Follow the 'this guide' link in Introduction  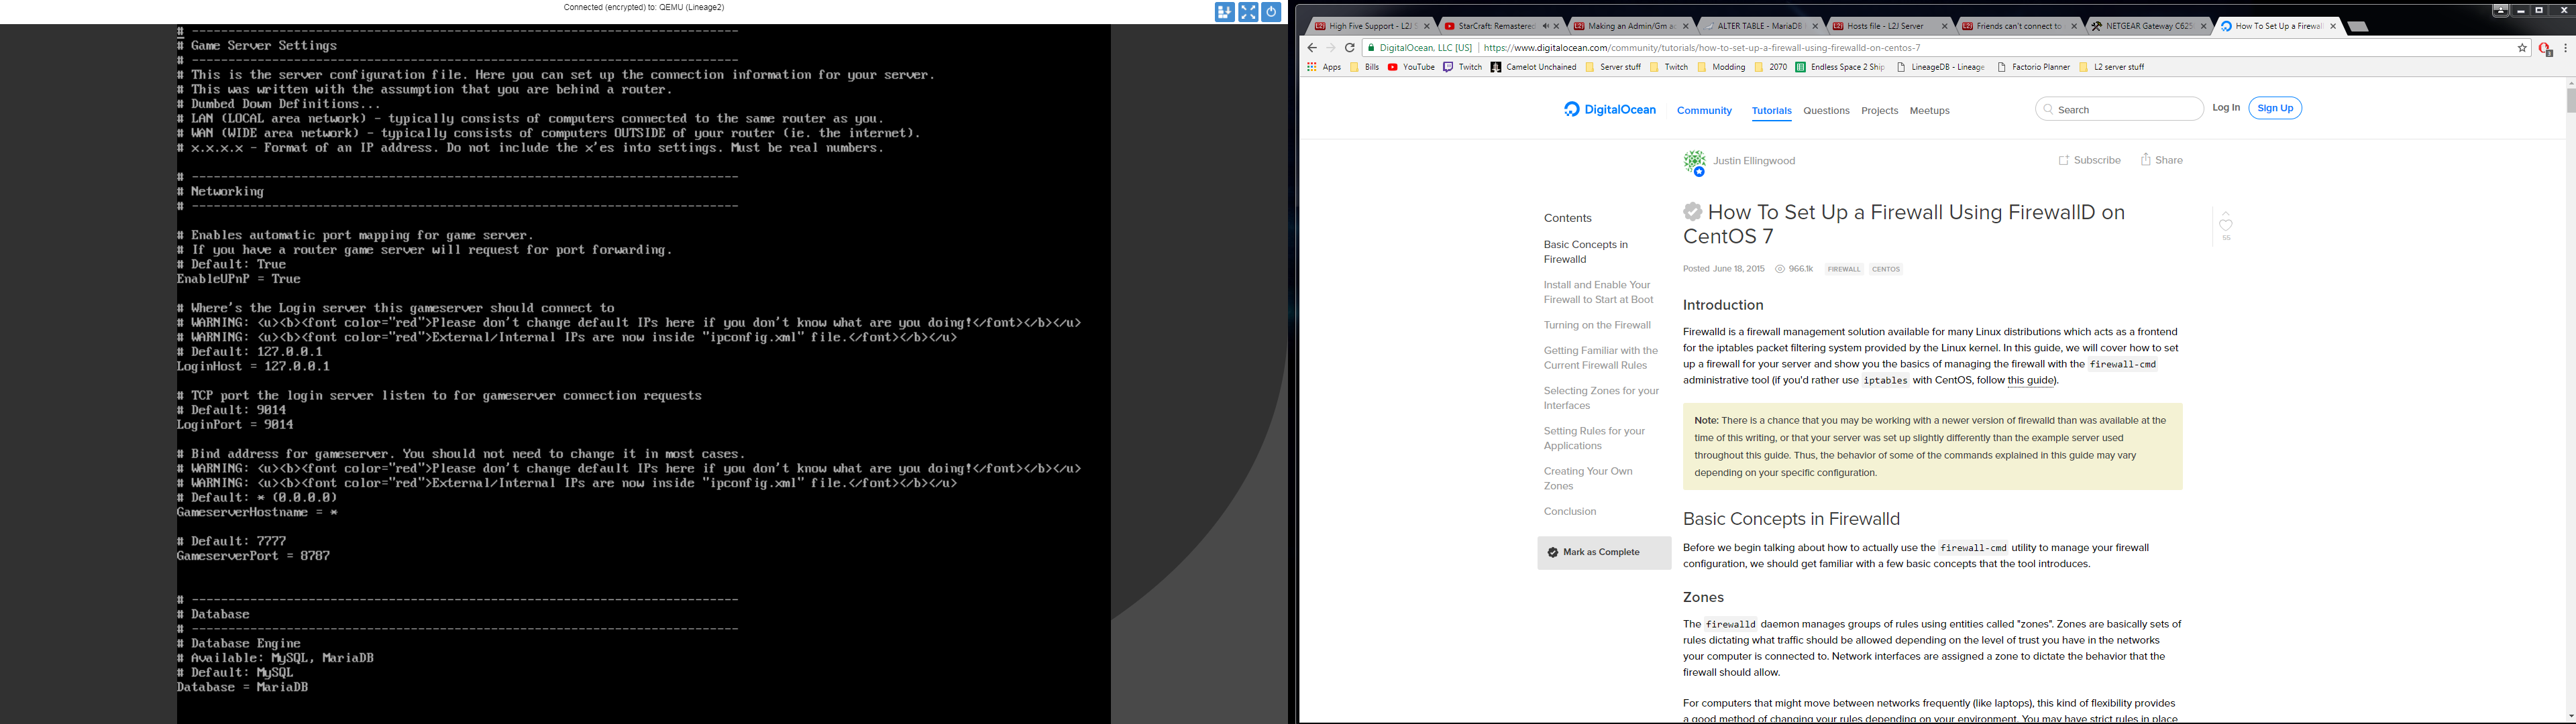point(2030,381)
